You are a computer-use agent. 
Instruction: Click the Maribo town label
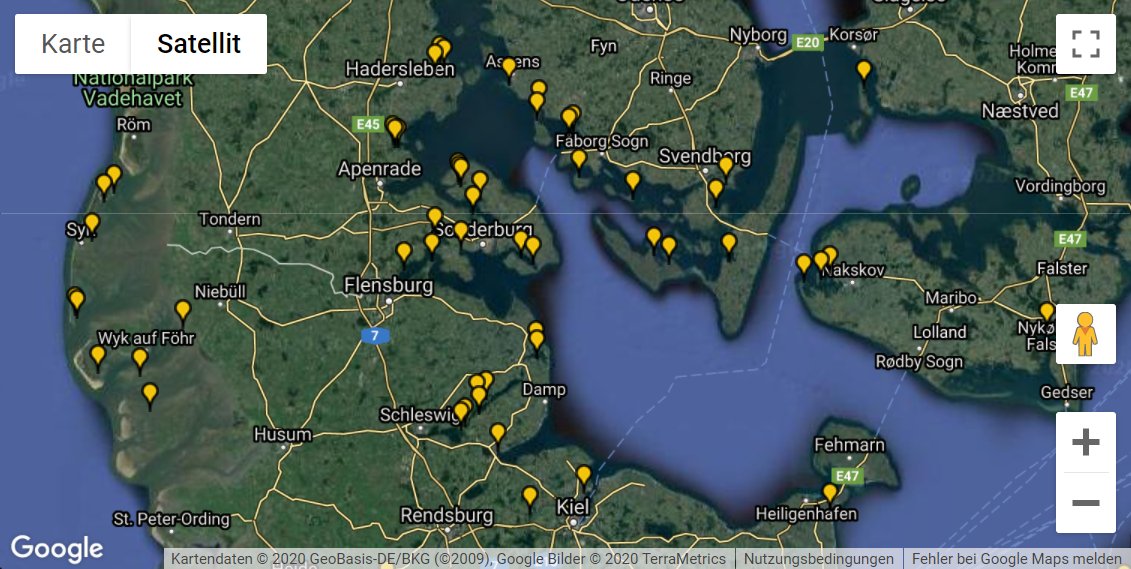951,298
